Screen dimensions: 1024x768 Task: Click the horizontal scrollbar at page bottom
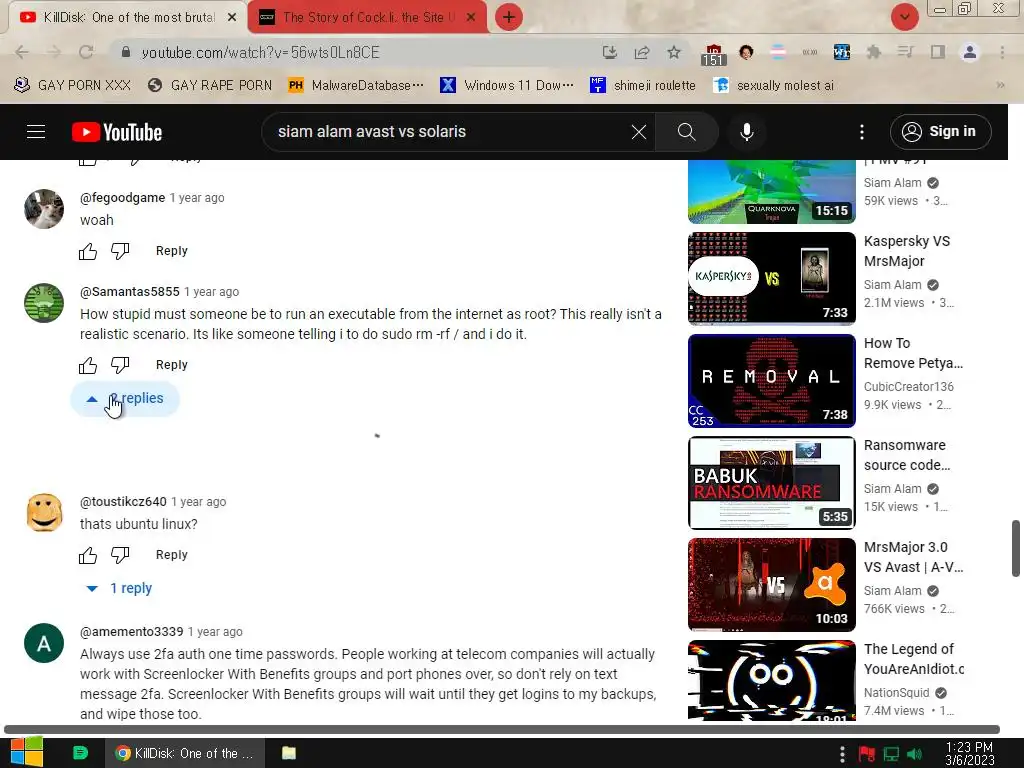pos(502,729)
